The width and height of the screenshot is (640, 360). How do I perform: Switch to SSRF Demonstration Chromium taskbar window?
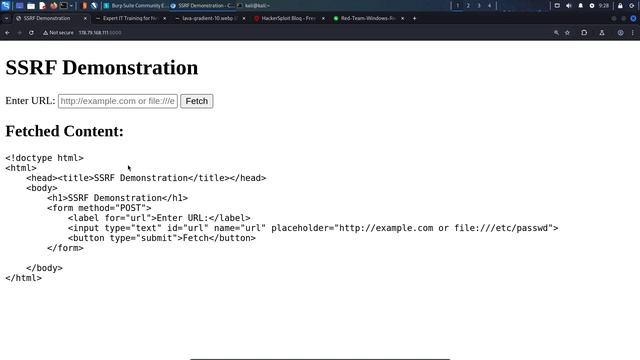202,6
